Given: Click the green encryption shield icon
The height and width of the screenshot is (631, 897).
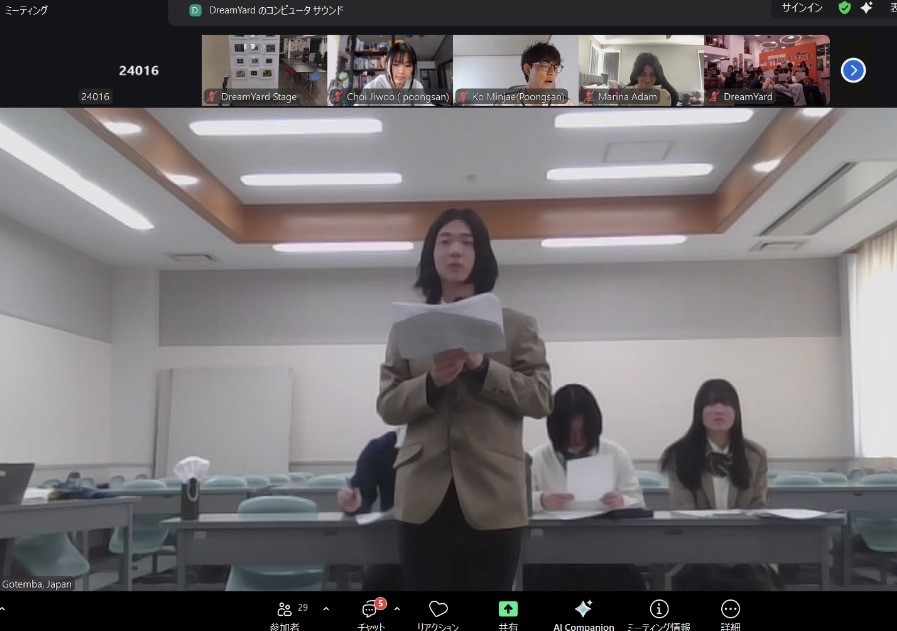Looking at the screenshot, I should click(845, 8).
